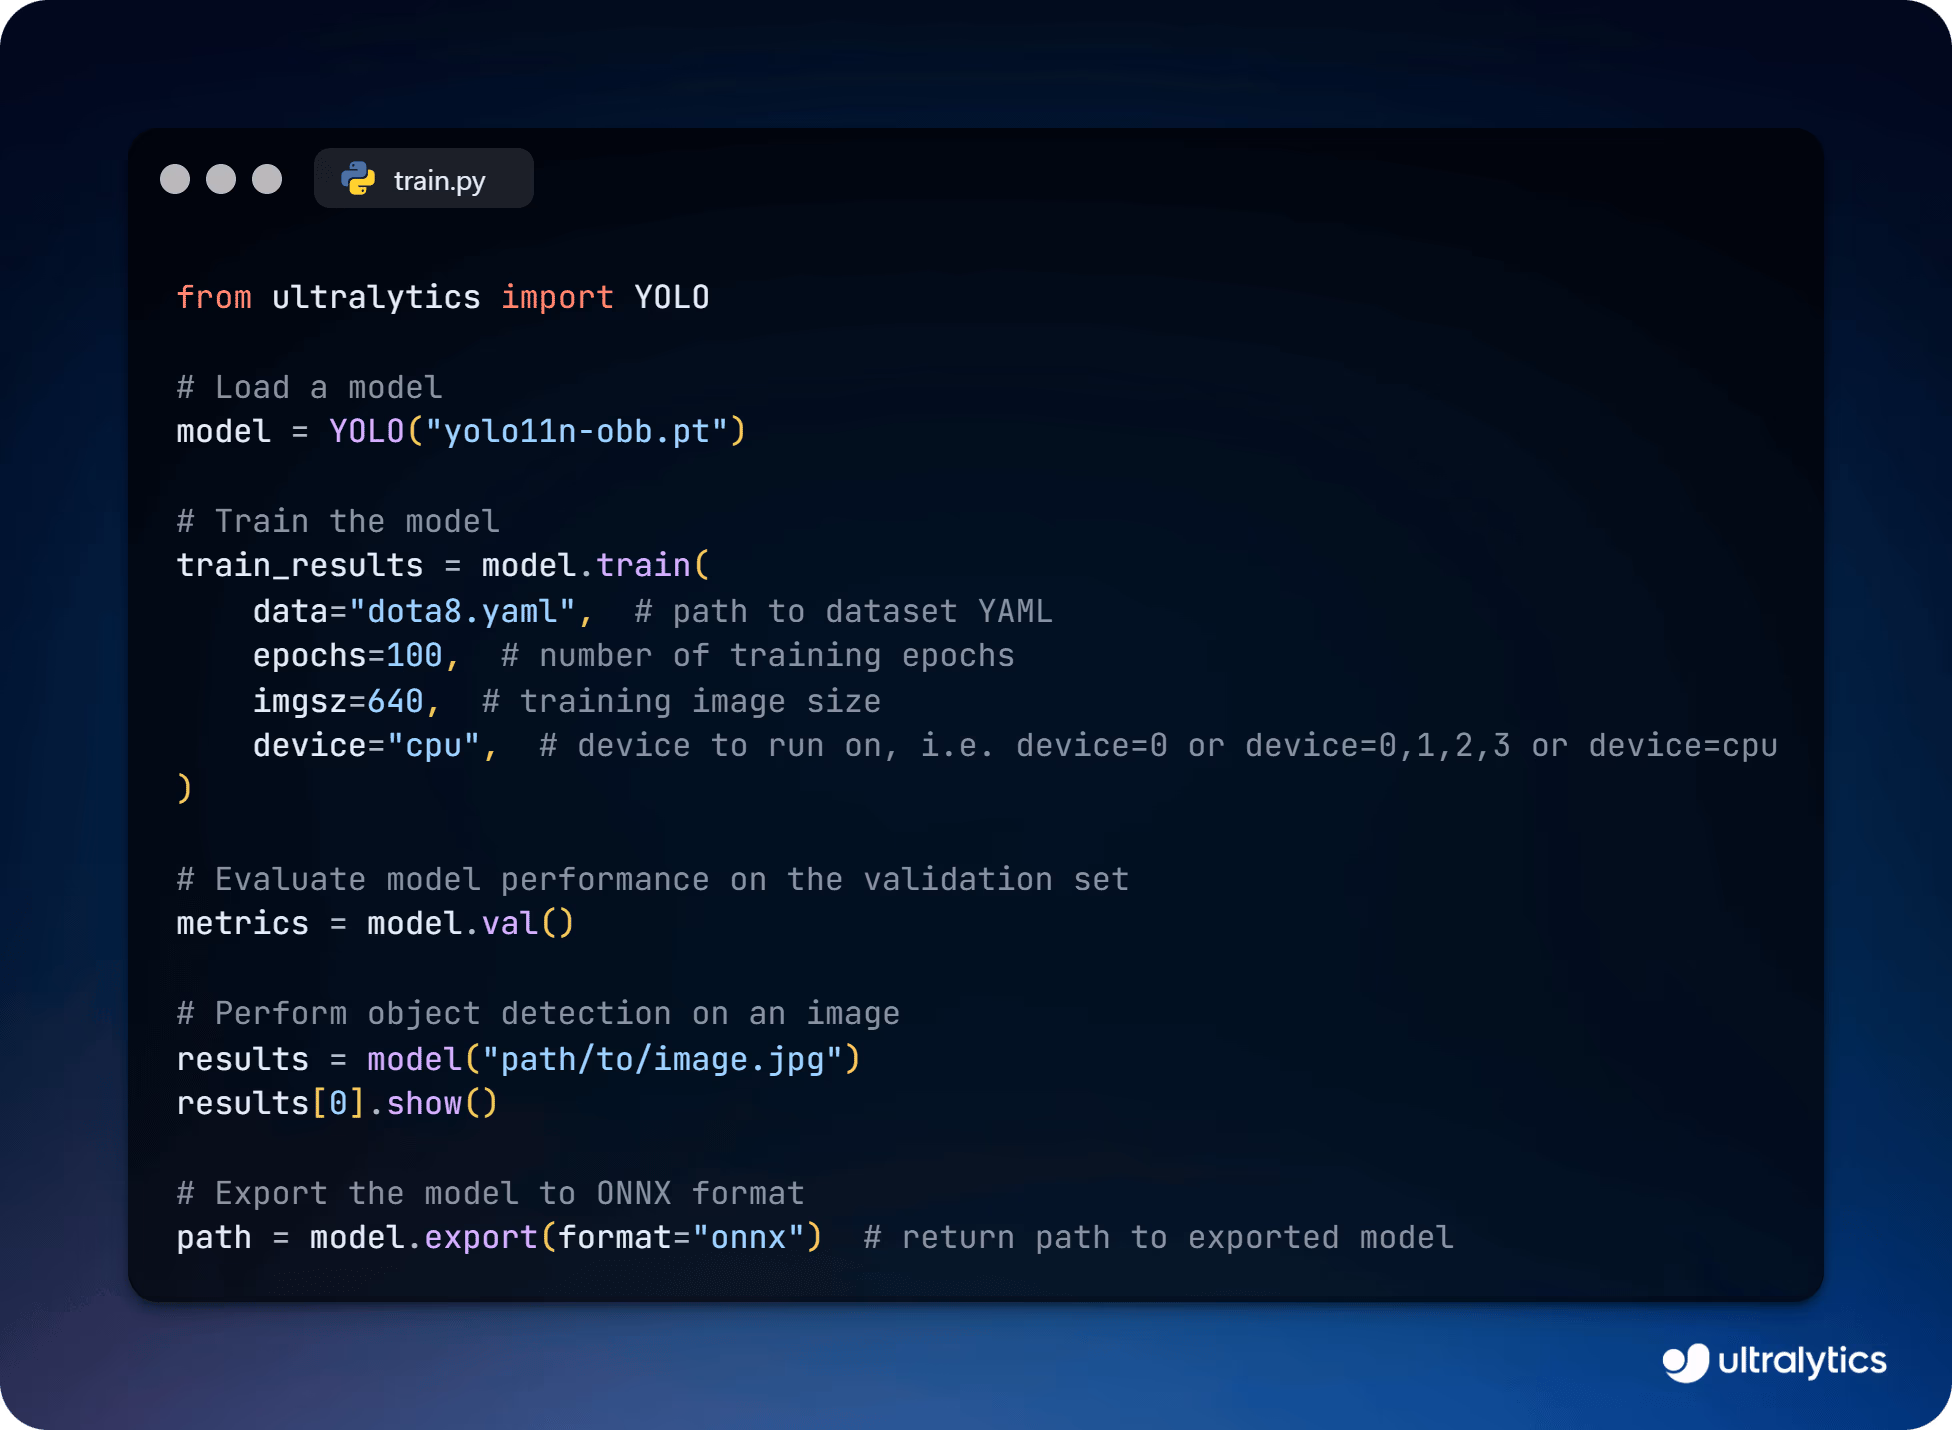
Task: Click the Python logo icon in tab
Action: click(x=358, y=179)
